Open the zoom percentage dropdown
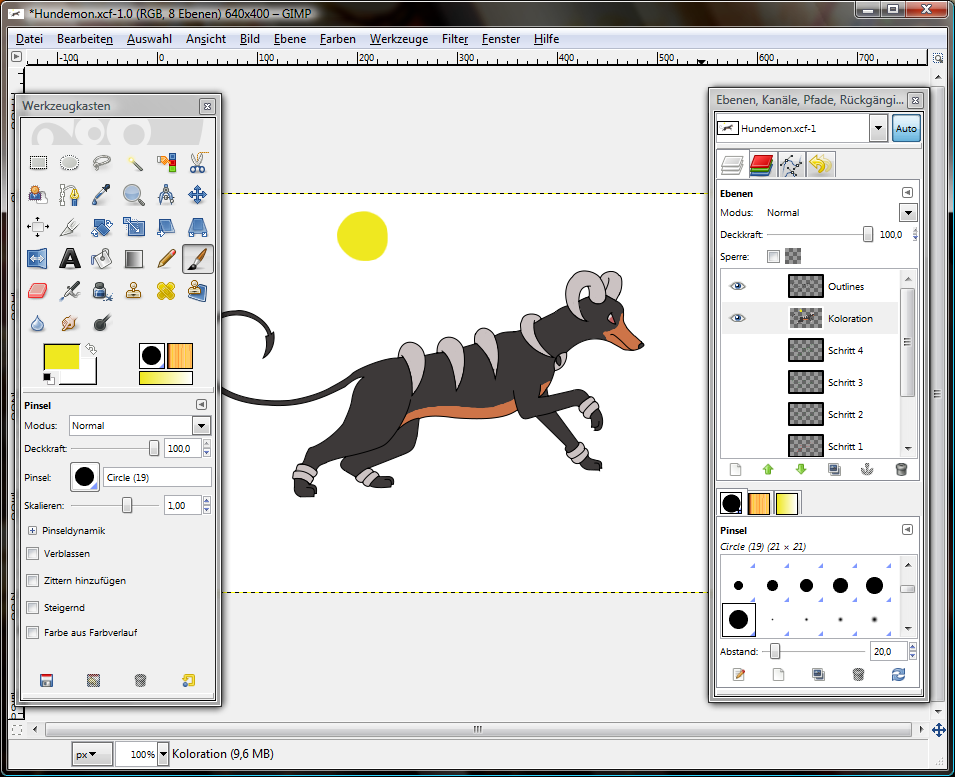The width and height of the screenshot is (955, 777). [163, 754]
